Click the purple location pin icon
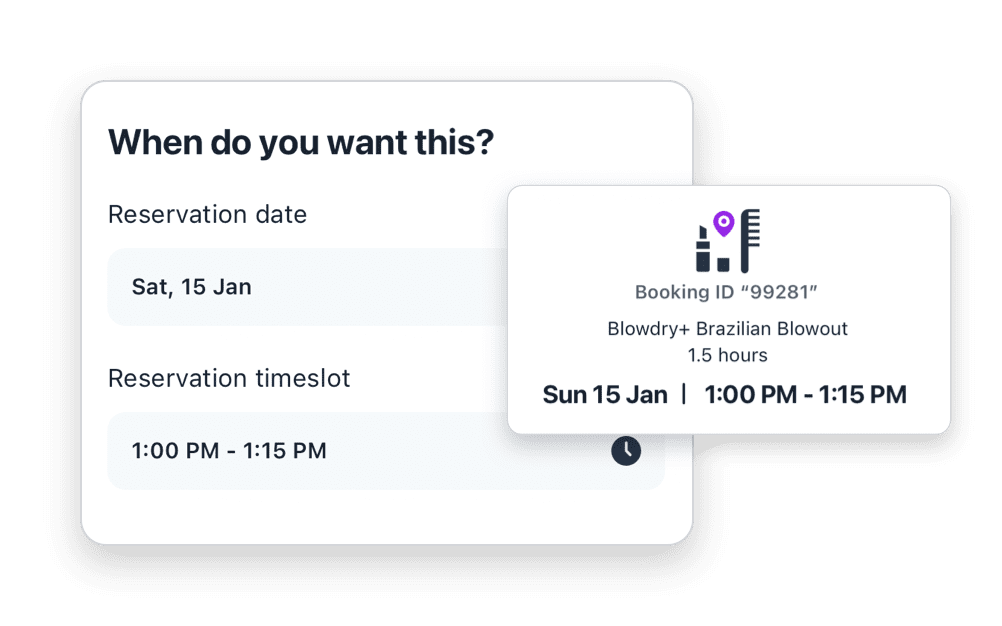This screenshot has width=1002, height=626. click(723, 224)
